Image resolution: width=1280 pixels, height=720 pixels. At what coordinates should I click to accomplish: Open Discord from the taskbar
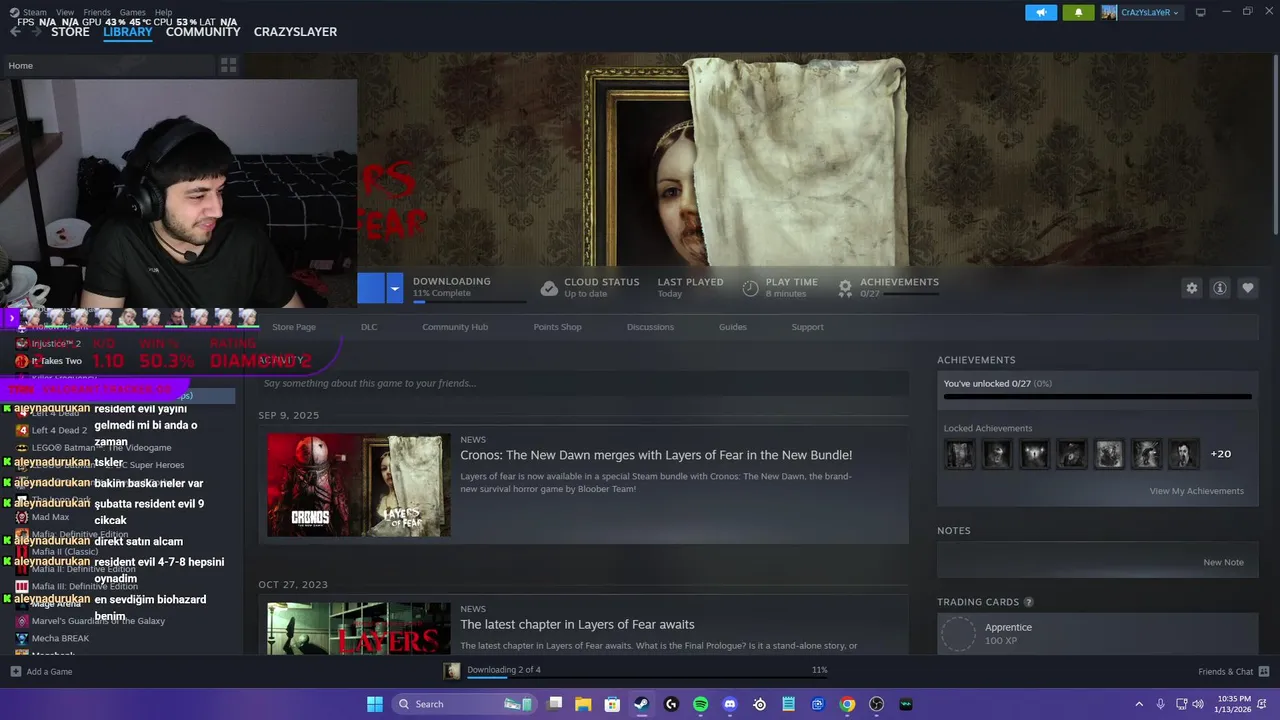[730, 704]
